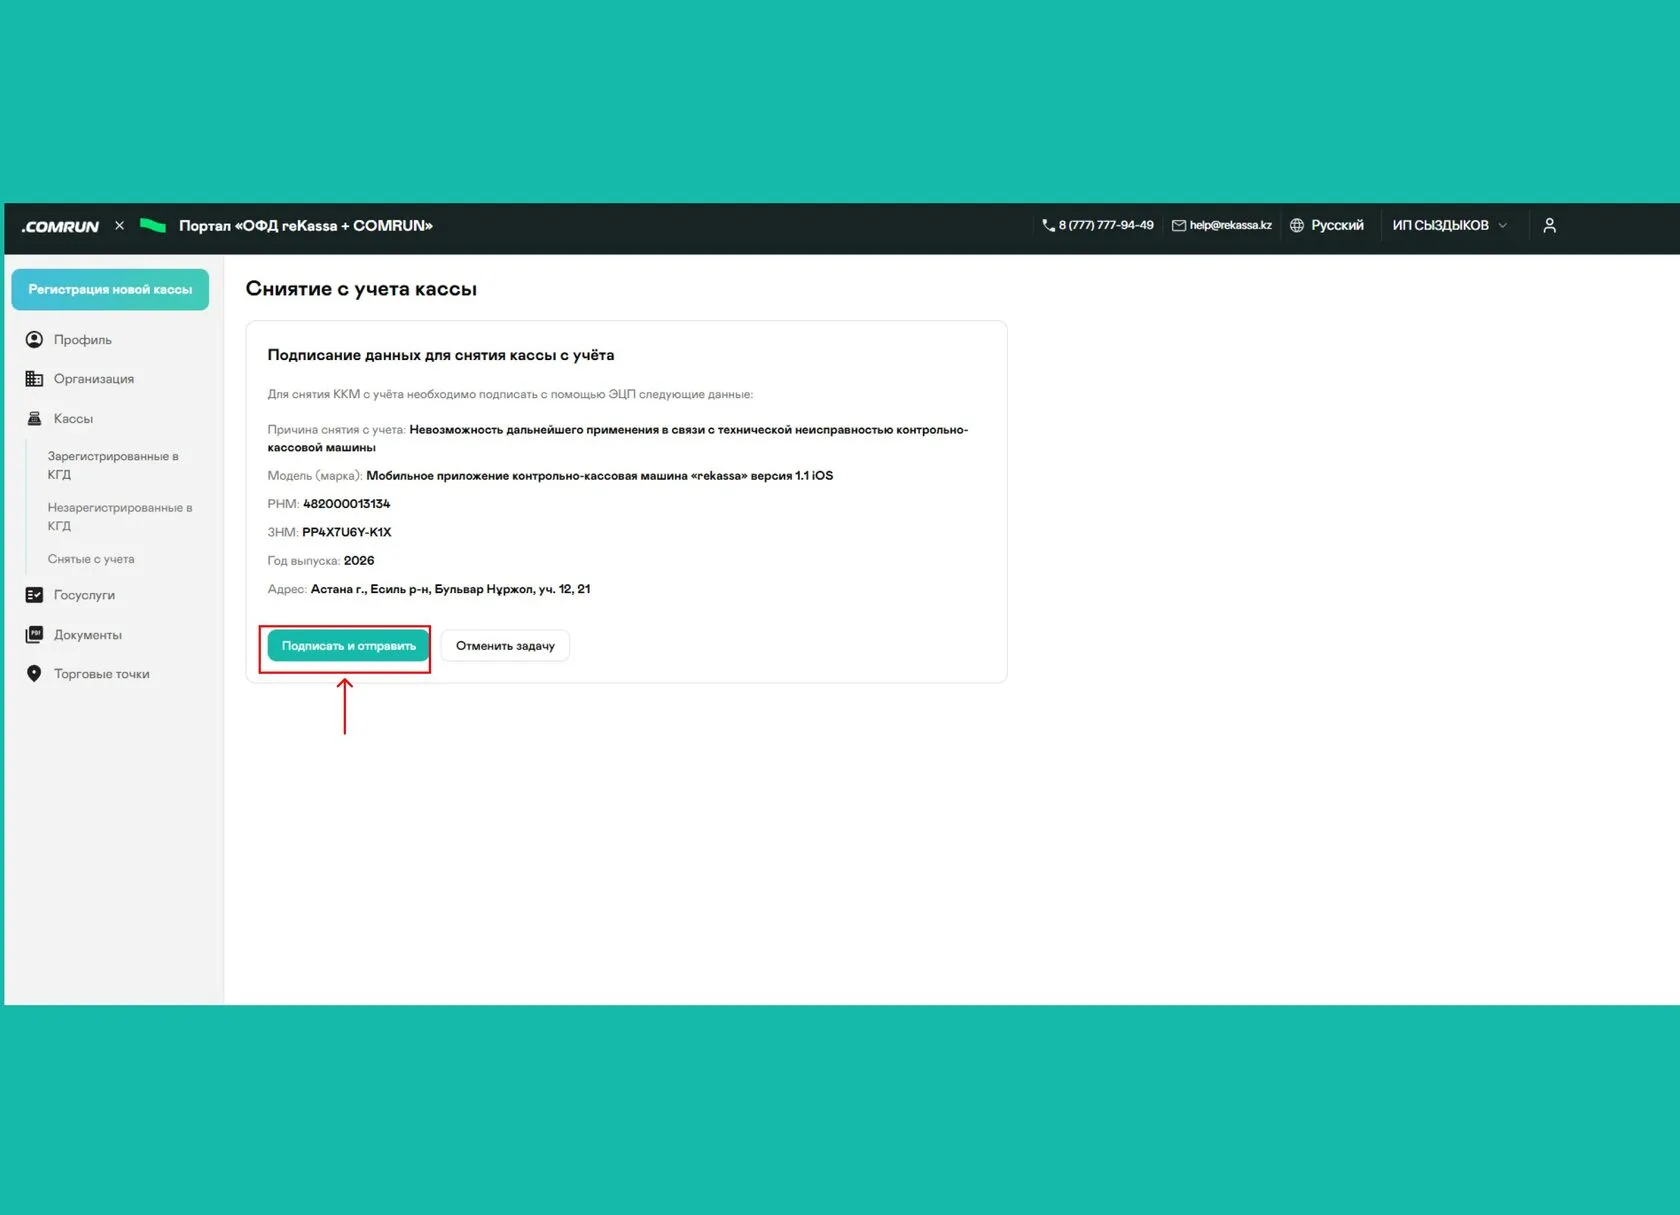The image size is (1680, 1215).
Task: Click the phone icon in header
Action: [x=1048, y=226]
